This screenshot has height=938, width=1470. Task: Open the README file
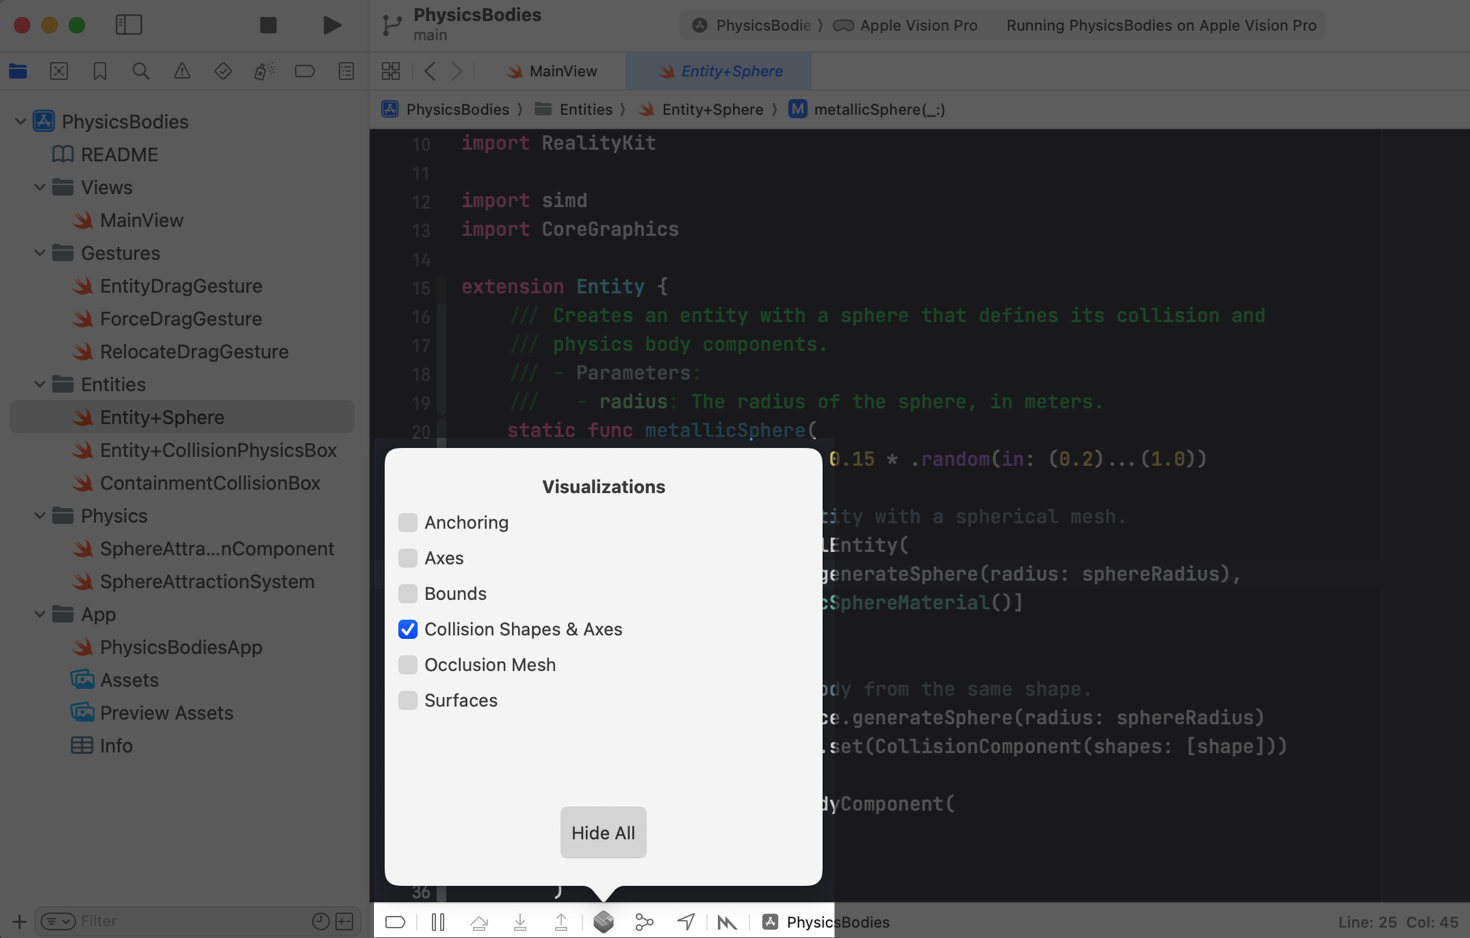point(119,154)
